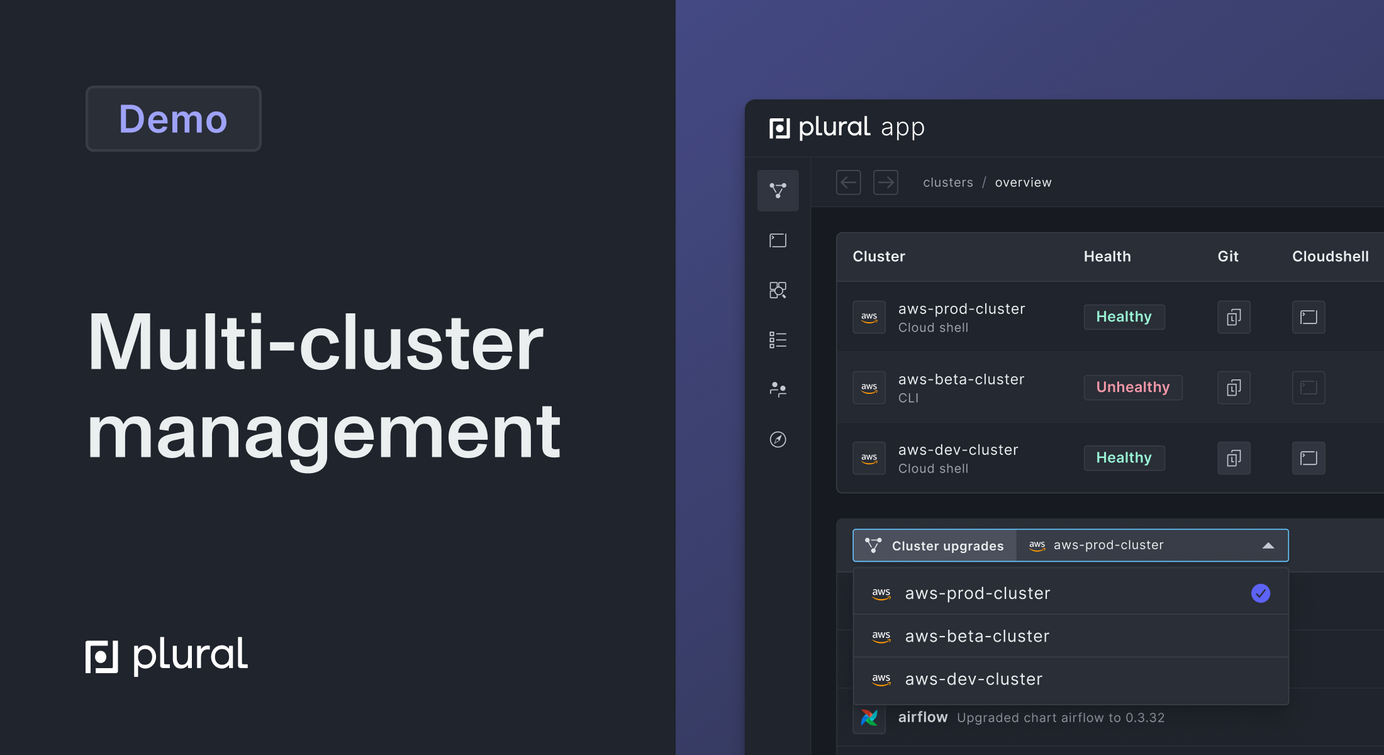This screenshot has width=1384, height=755.
Task: Launch Cloudshell for aws-prod-cluster
Action: click(1309, 317)
